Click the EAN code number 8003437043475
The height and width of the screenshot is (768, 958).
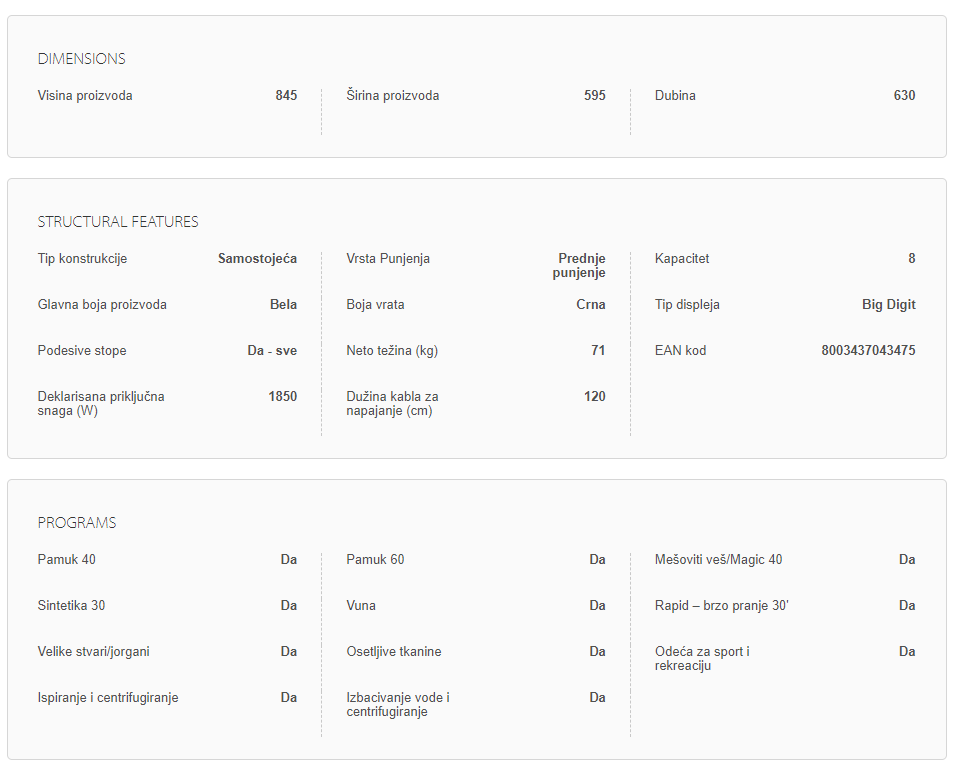click(868, 351)
